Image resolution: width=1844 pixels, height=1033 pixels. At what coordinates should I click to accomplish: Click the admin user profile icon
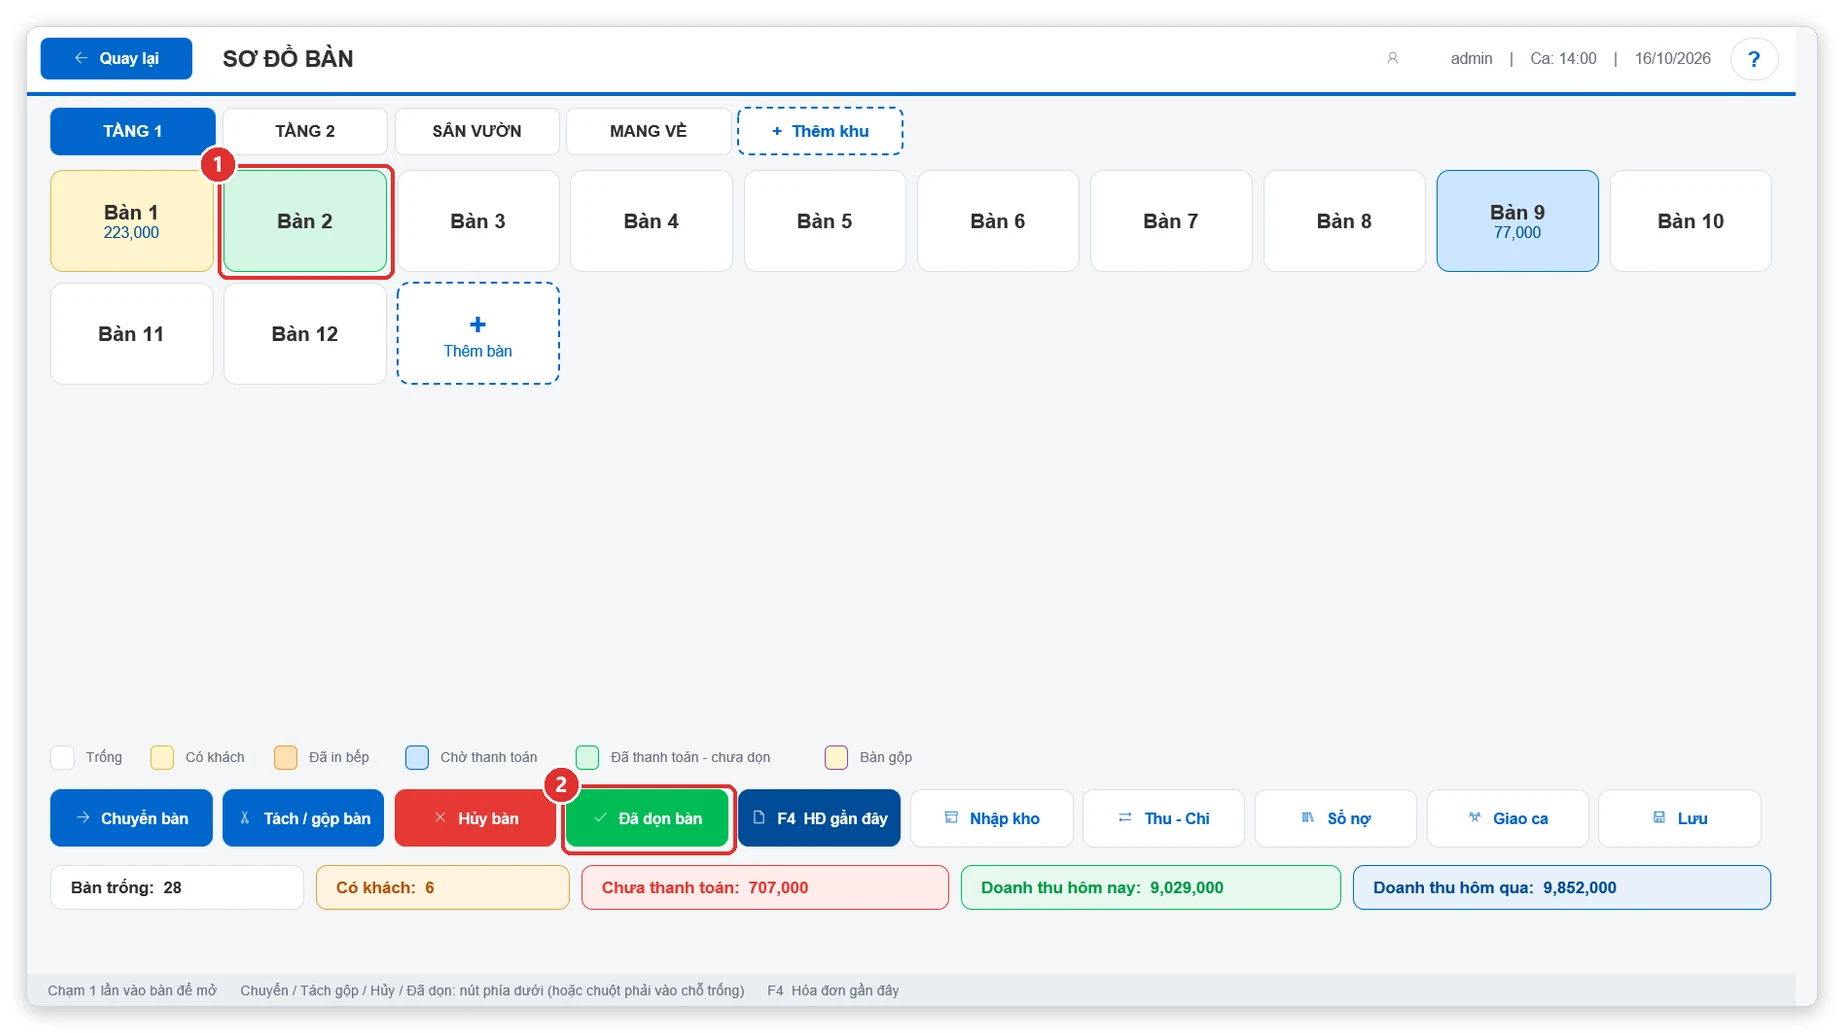1392,59
